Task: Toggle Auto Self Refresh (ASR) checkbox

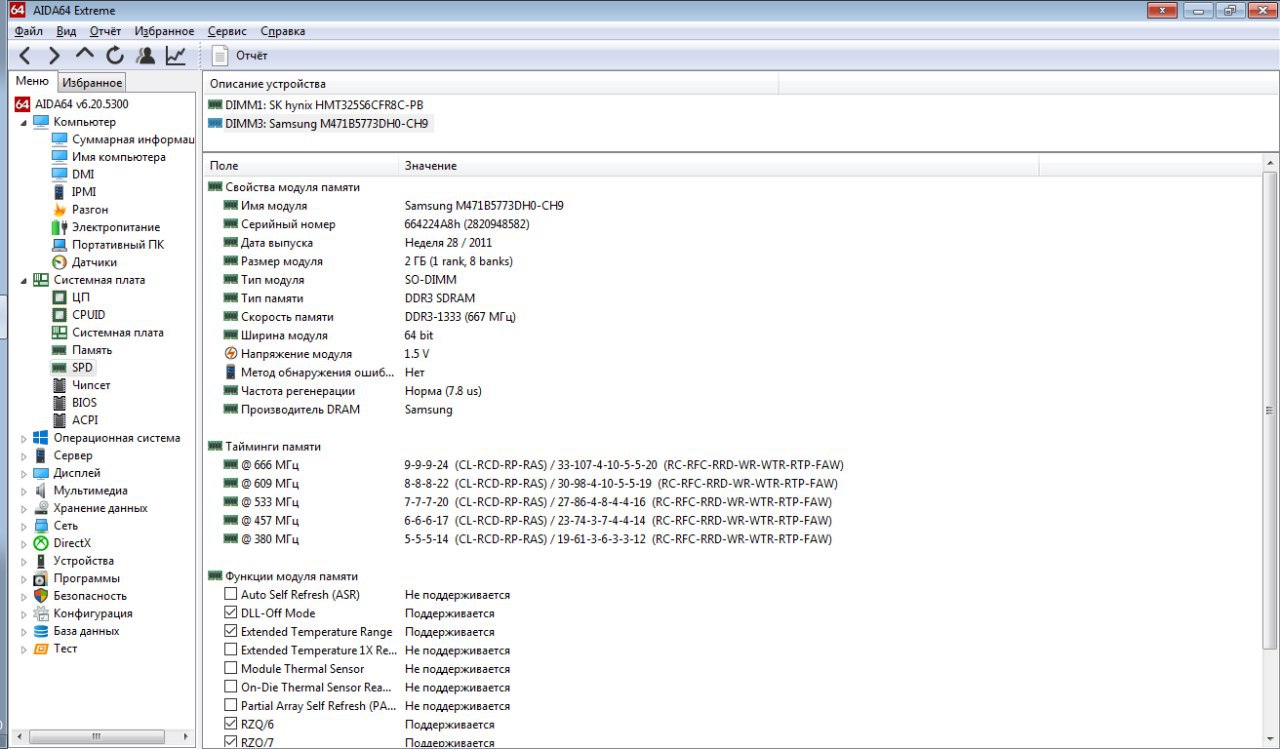Action: click(x=231, y=595)
